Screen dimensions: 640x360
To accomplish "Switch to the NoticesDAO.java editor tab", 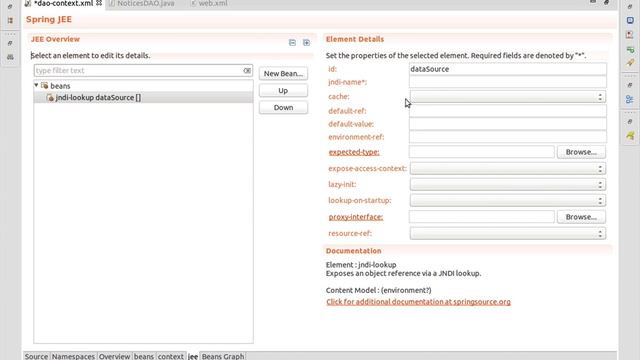I will coord(142,3).
